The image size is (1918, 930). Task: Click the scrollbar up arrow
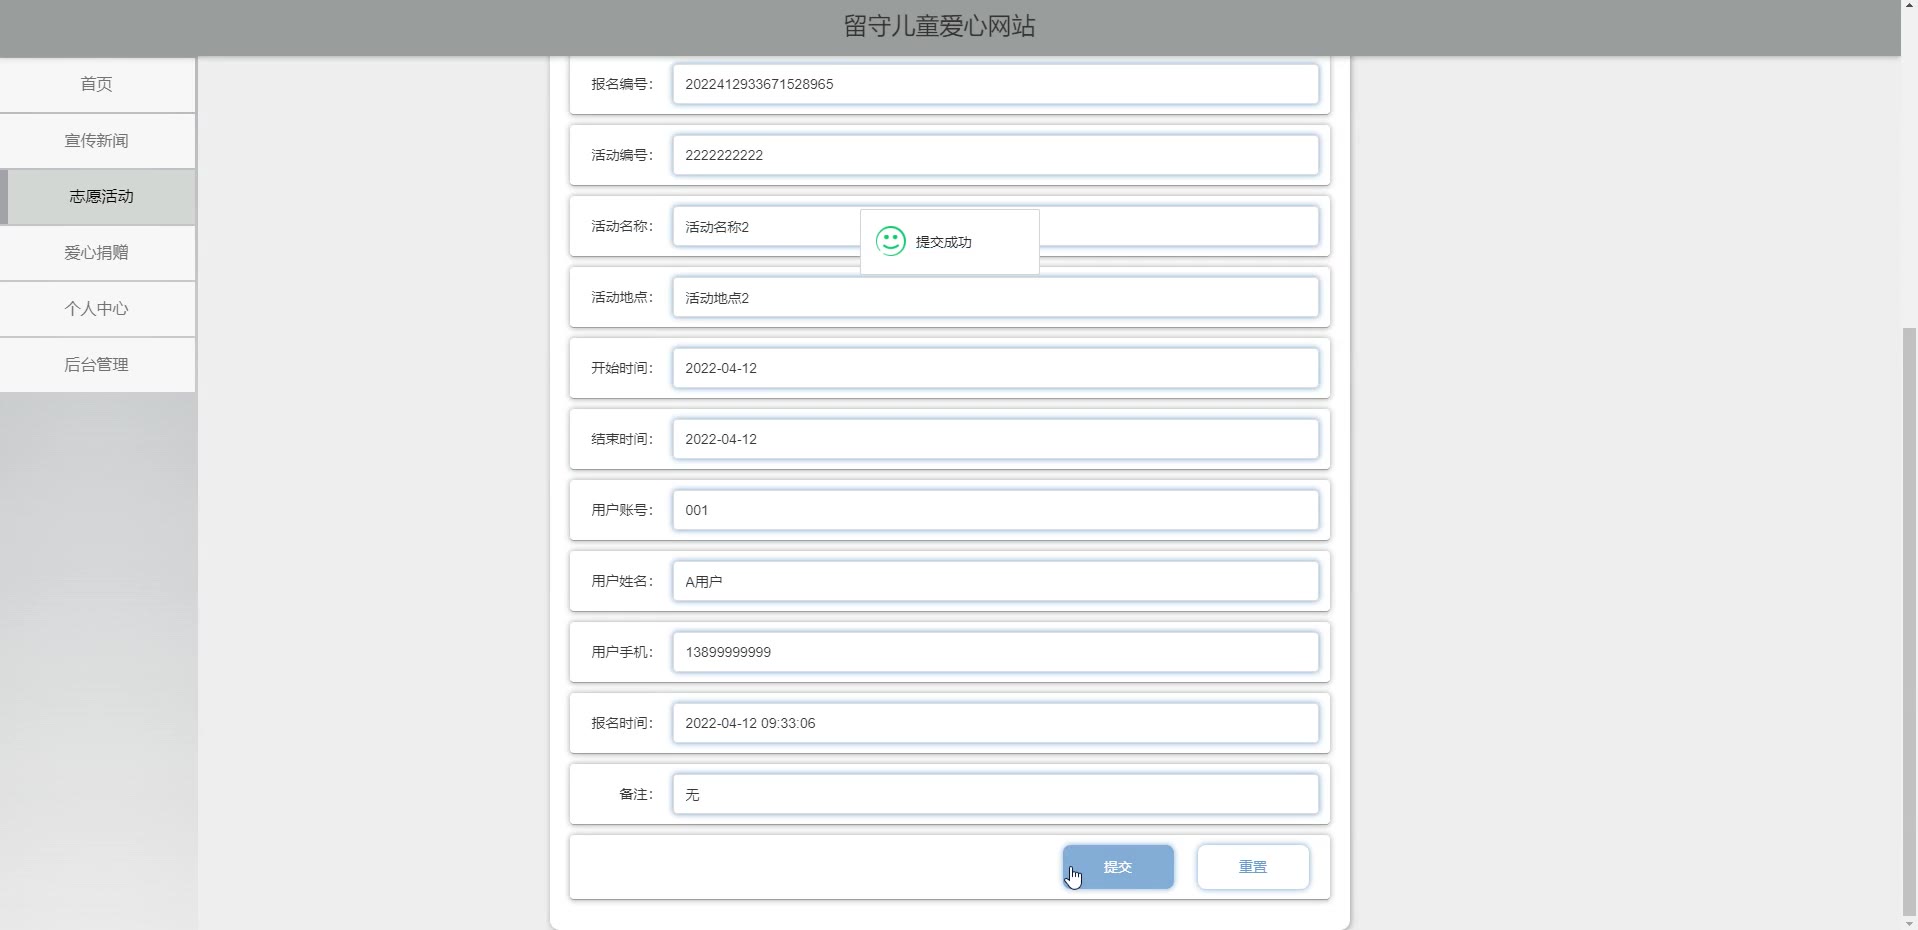(1909, 7)
